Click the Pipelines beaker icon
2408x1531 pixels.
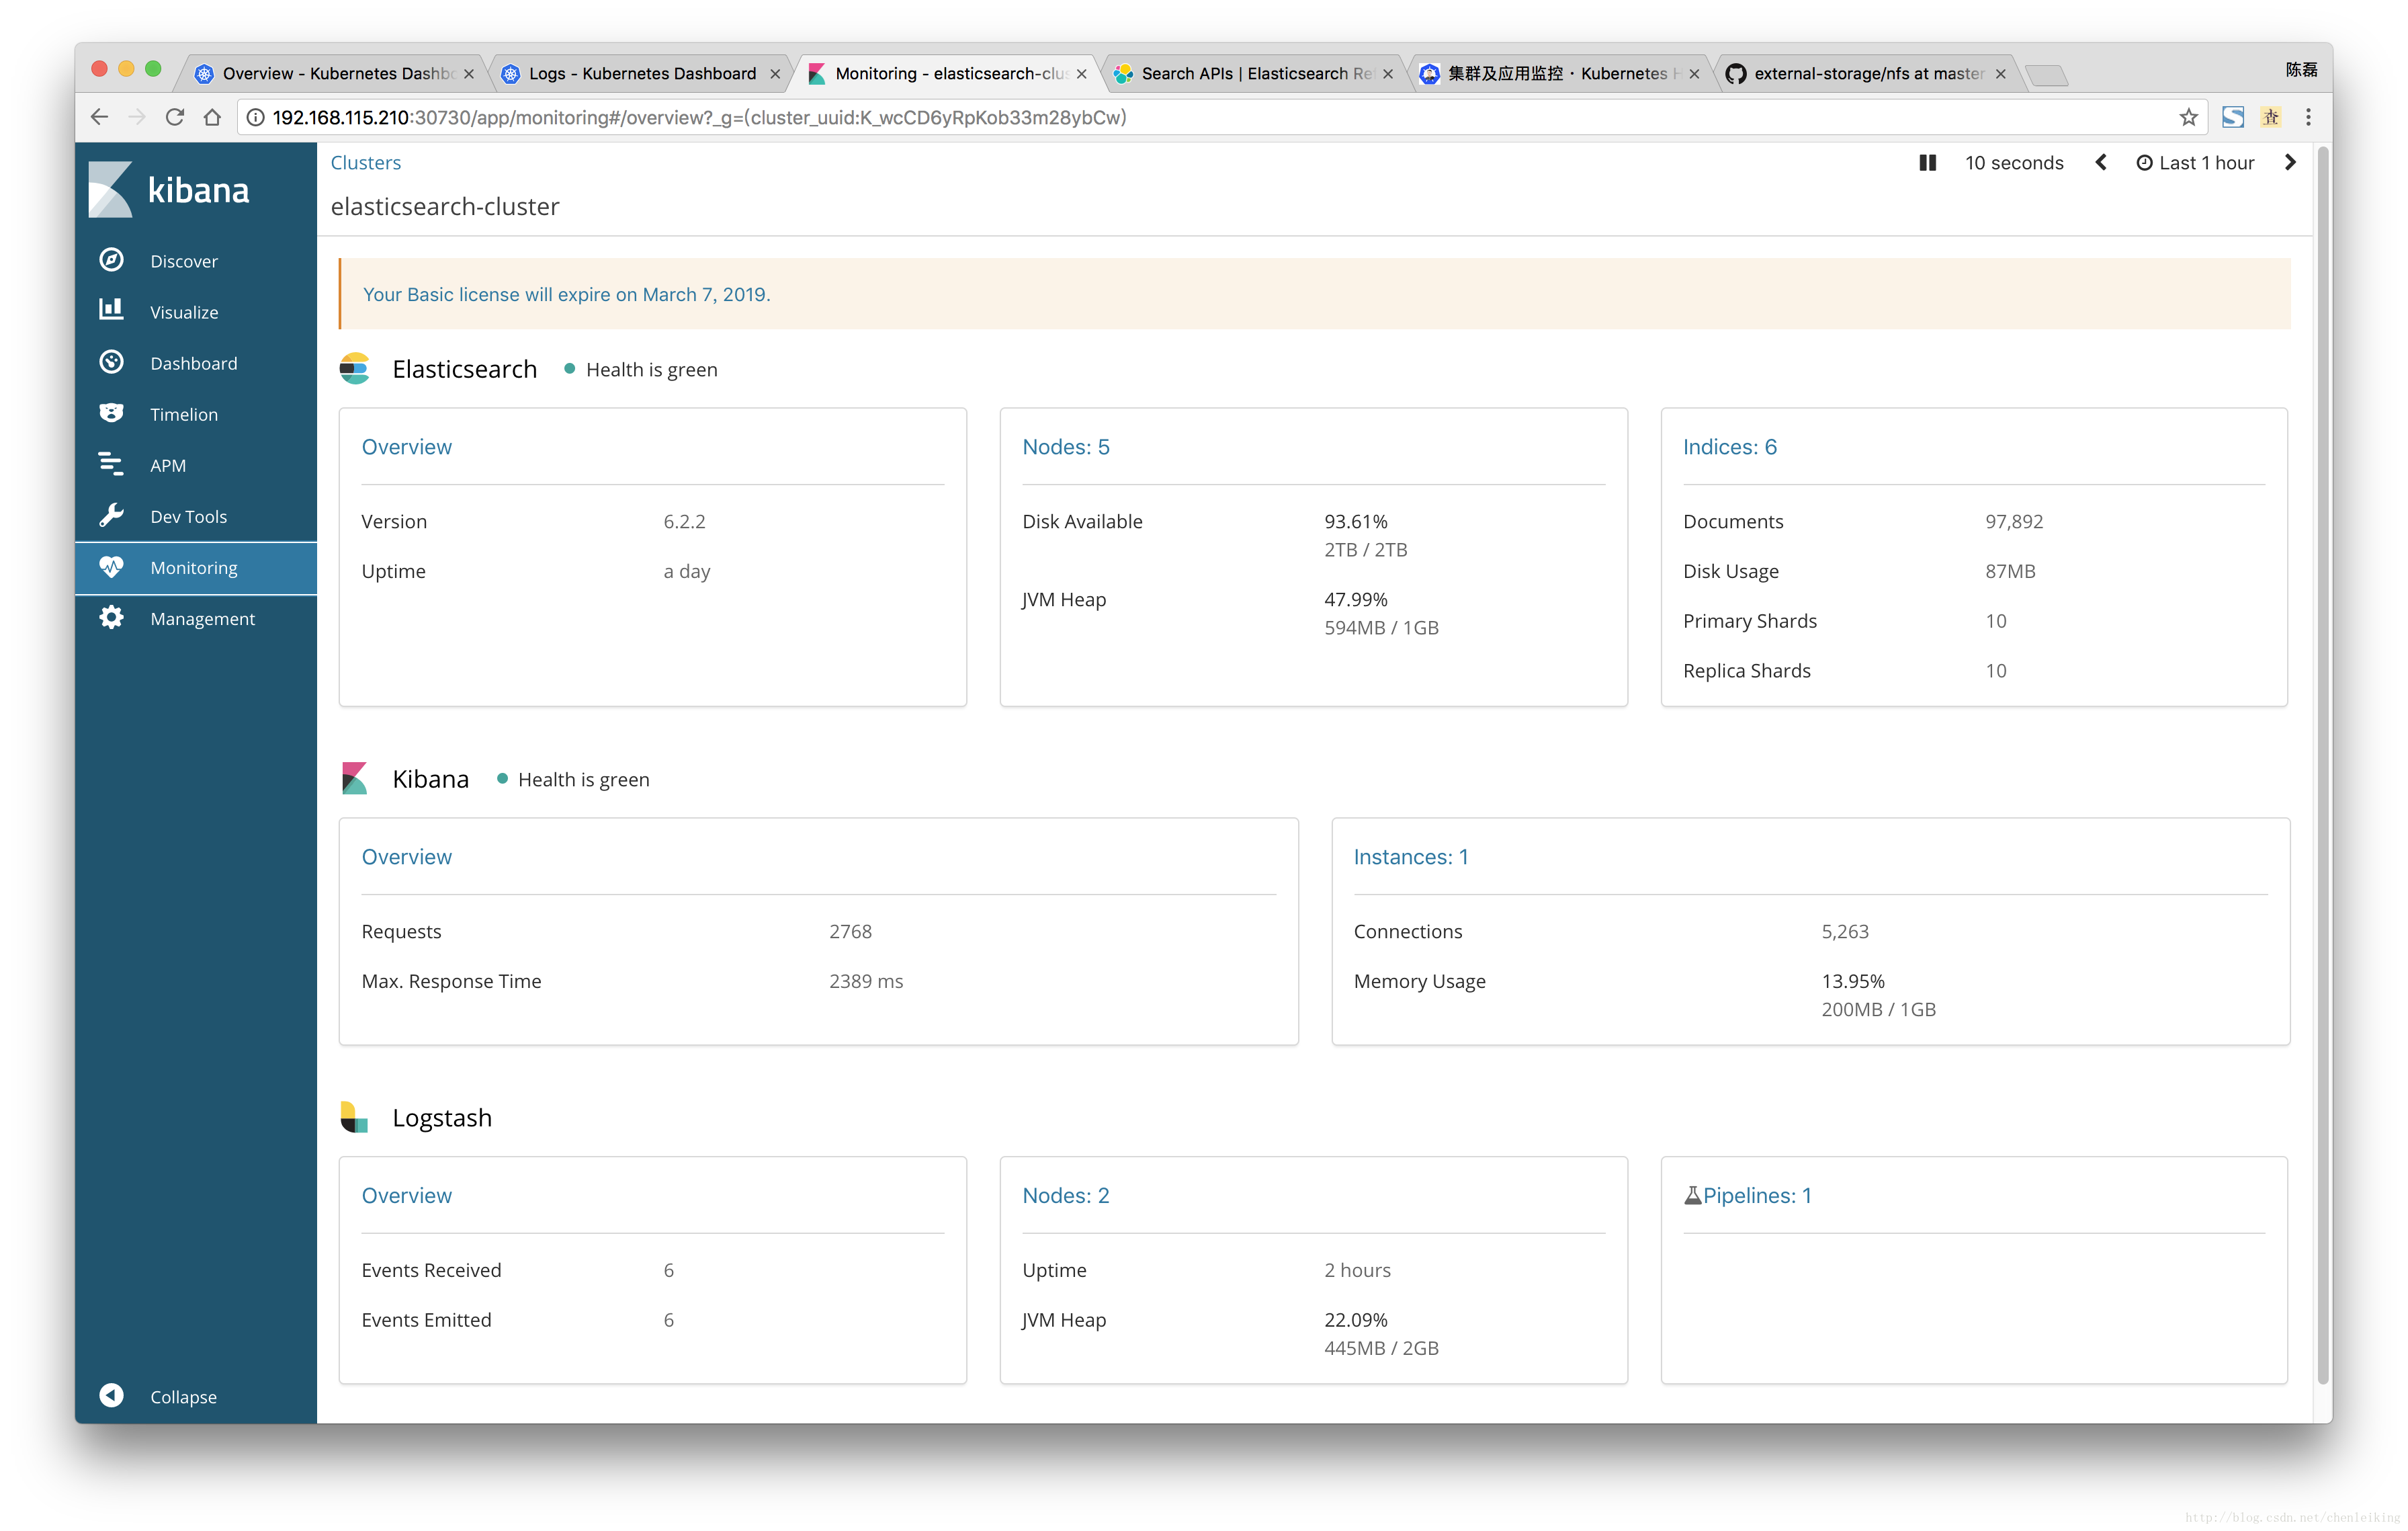point(1692,1195)
